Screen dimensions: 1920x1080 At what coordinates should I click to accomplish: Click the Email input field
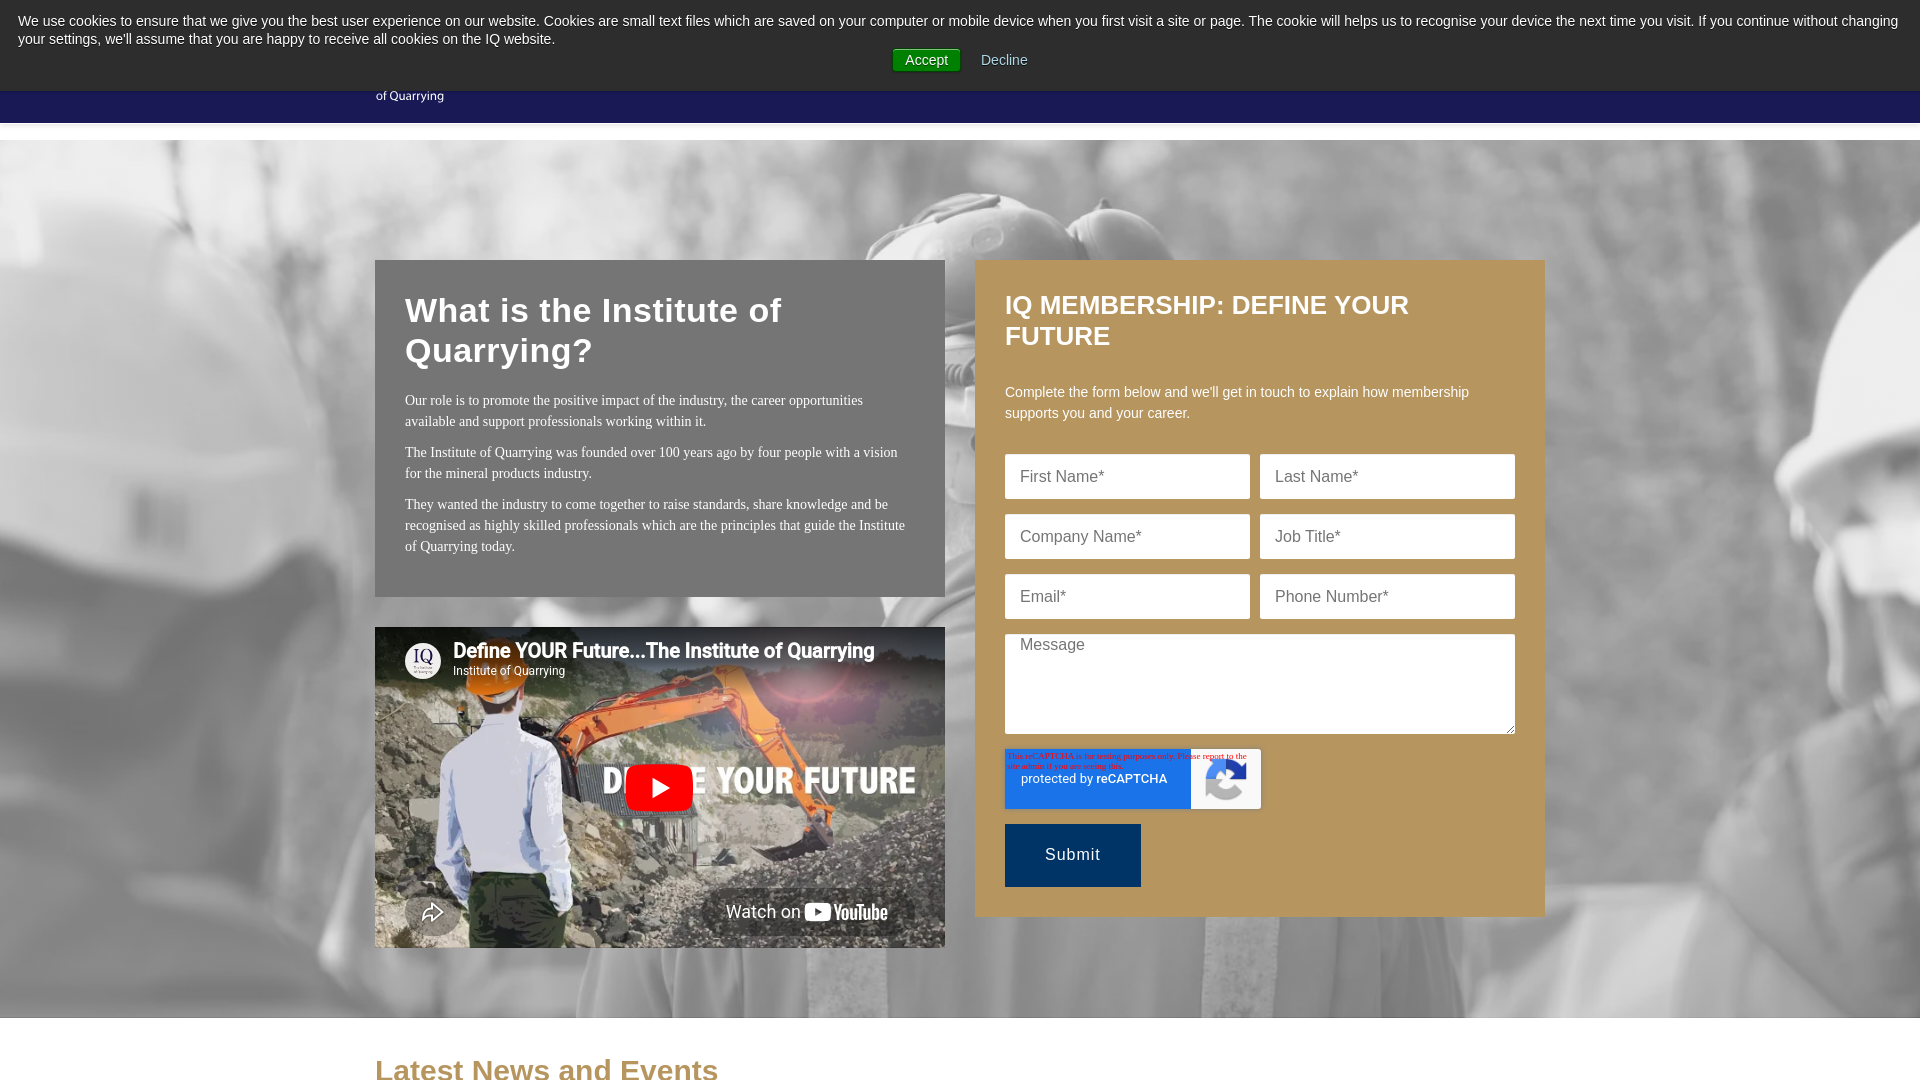(x=1127, y=597)
